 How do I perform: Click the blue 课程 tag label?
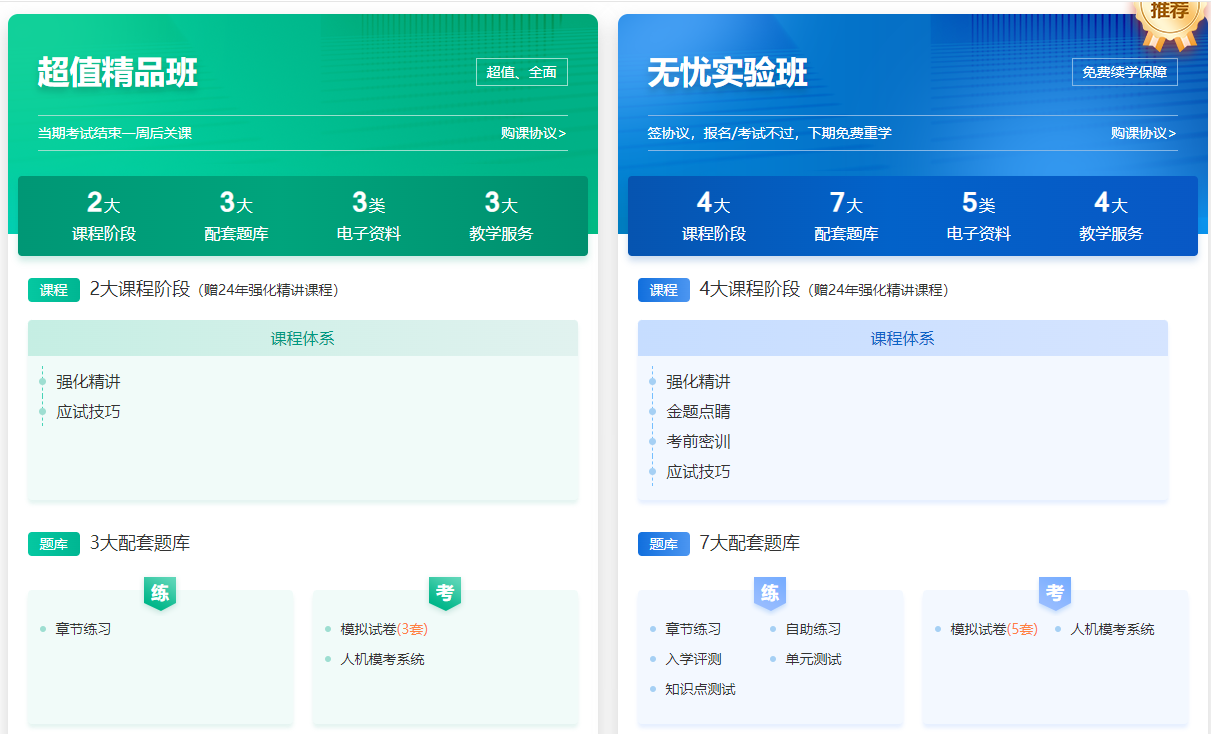(664, 290)
